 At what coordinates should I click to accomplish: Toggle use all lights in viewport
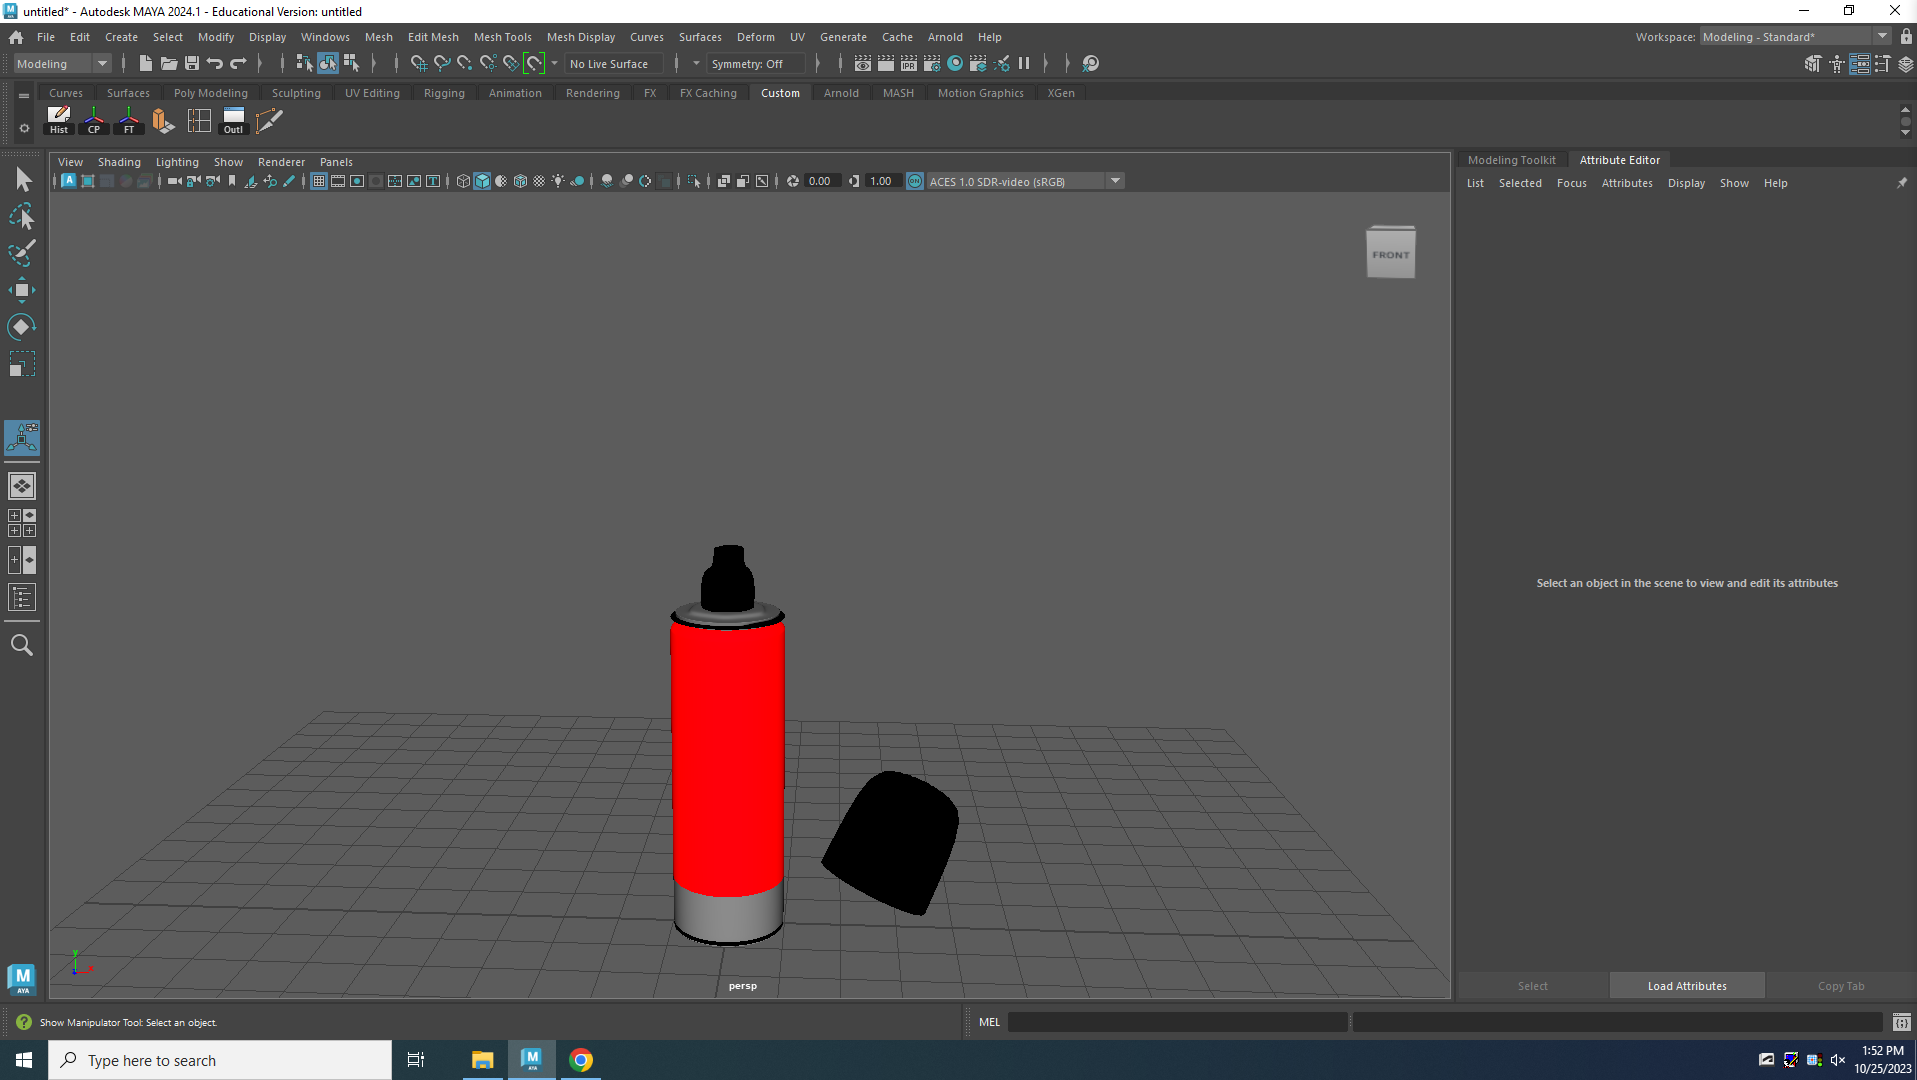(x=558, y=181)
